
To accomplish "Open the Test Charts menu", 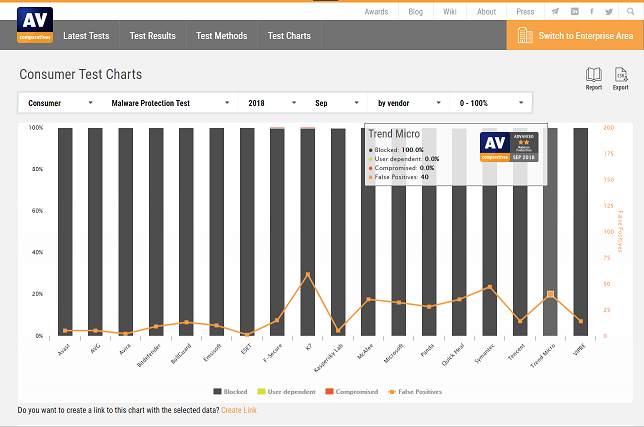I will coord(289,36).
